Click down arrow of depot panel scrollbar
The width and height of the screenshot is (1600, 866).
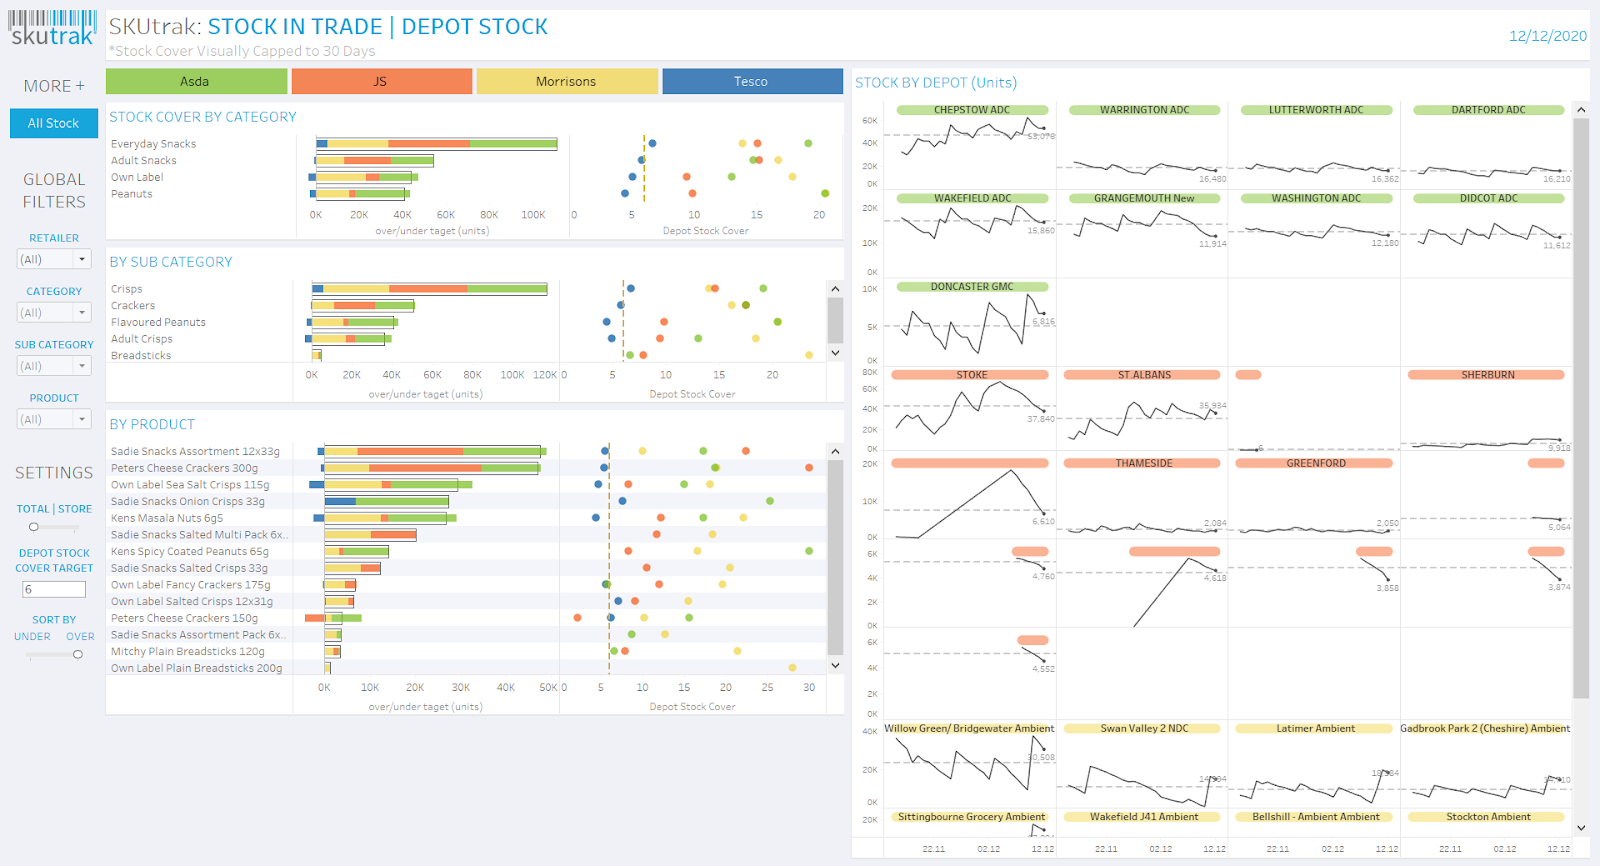tap(1581, 828)
